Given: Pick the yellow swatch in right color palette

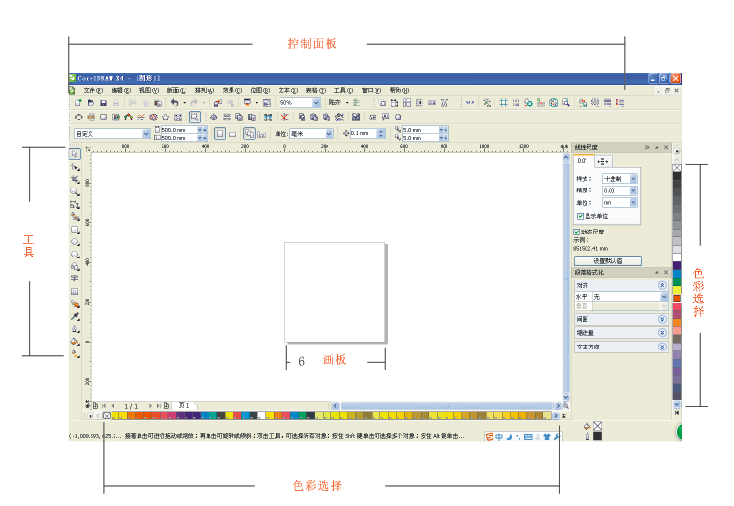Looking at the screenshot, I should [677, 290].
